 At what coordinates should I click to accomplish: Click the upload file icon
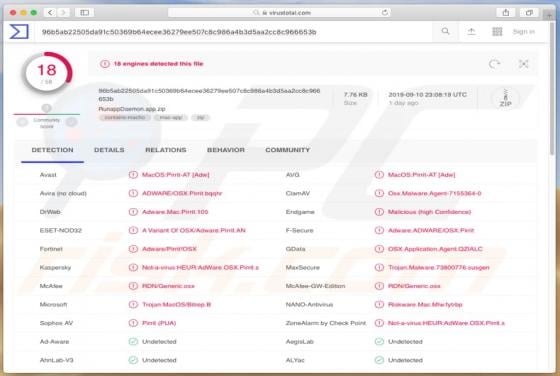point(471,31)
